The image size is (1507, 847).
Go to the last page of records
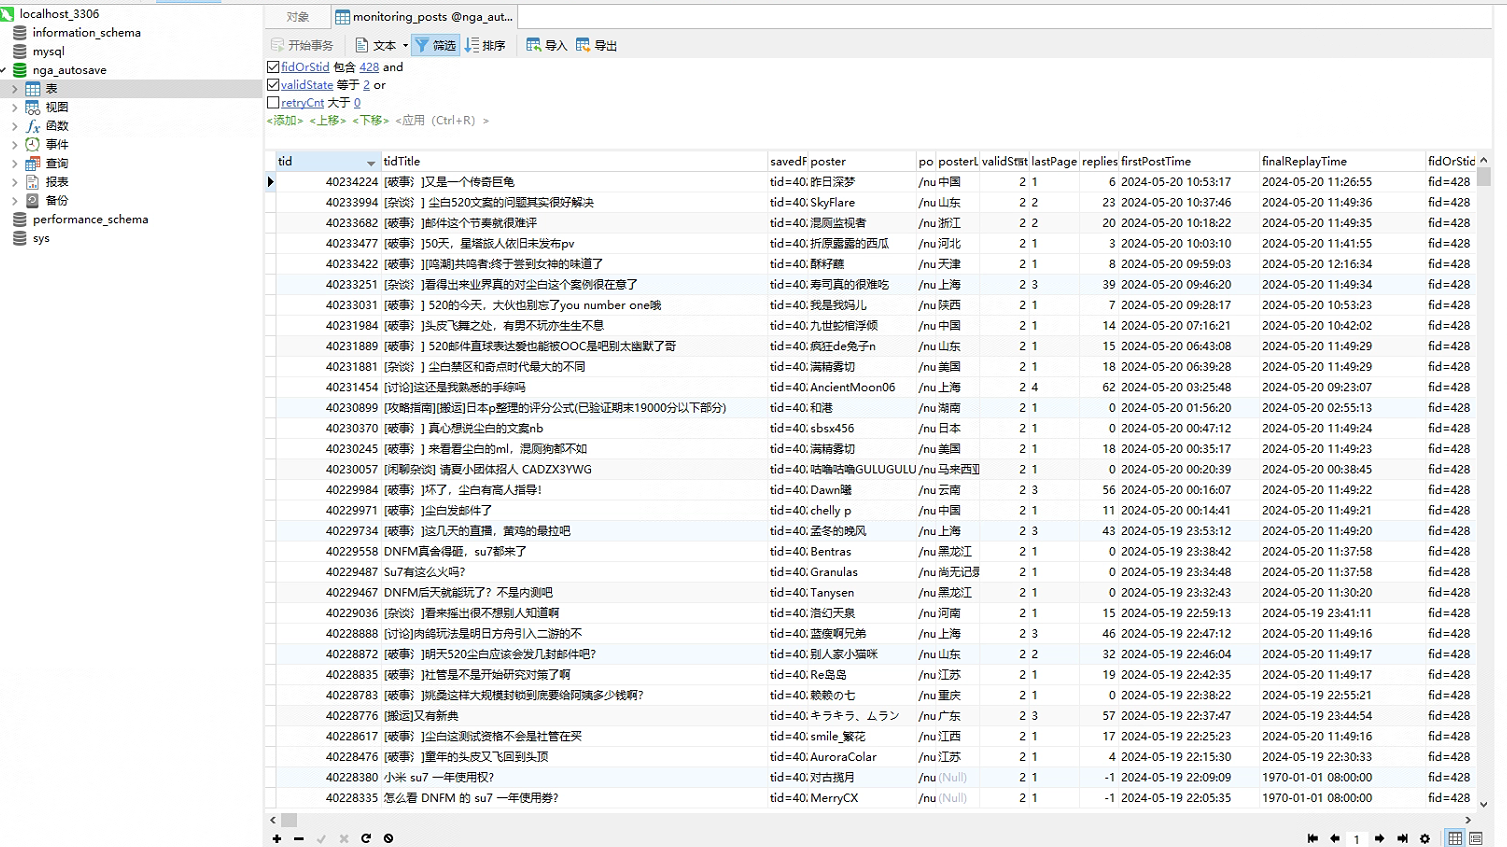pos(1402,838)
